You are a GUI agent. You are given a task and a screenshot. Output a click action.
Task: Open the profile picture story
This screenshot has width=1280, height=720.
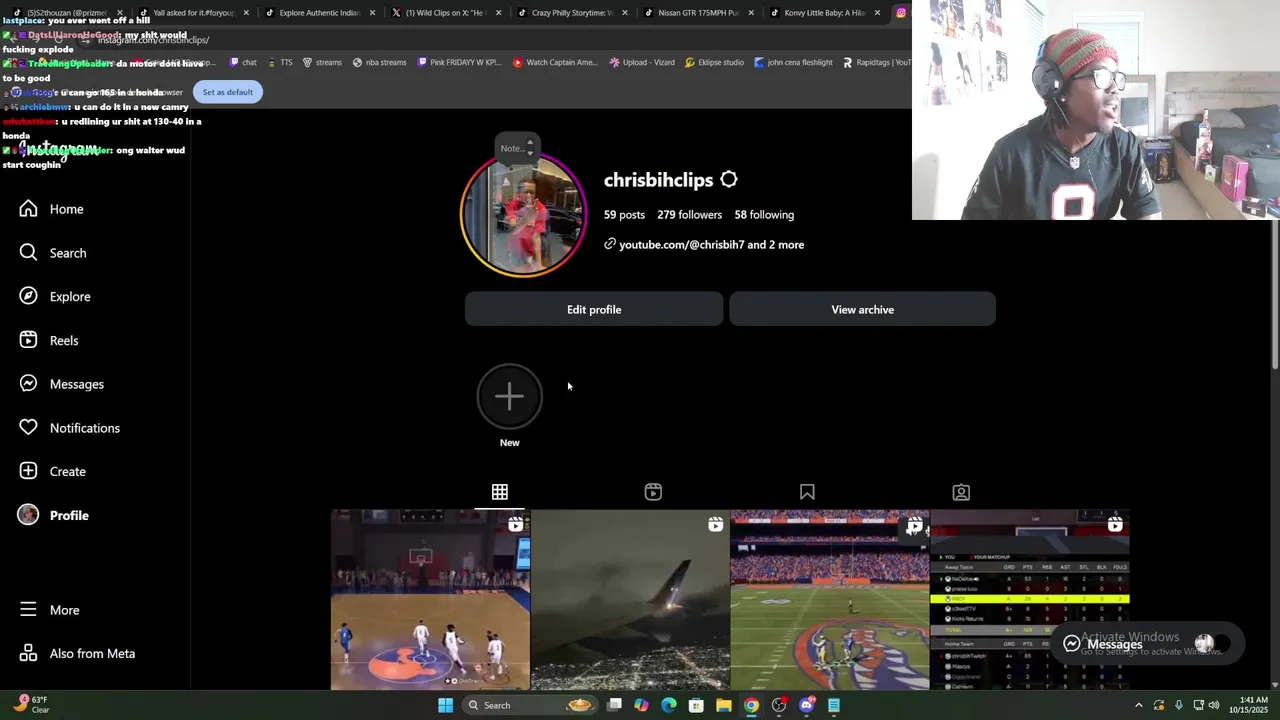(x=523, y=215)
